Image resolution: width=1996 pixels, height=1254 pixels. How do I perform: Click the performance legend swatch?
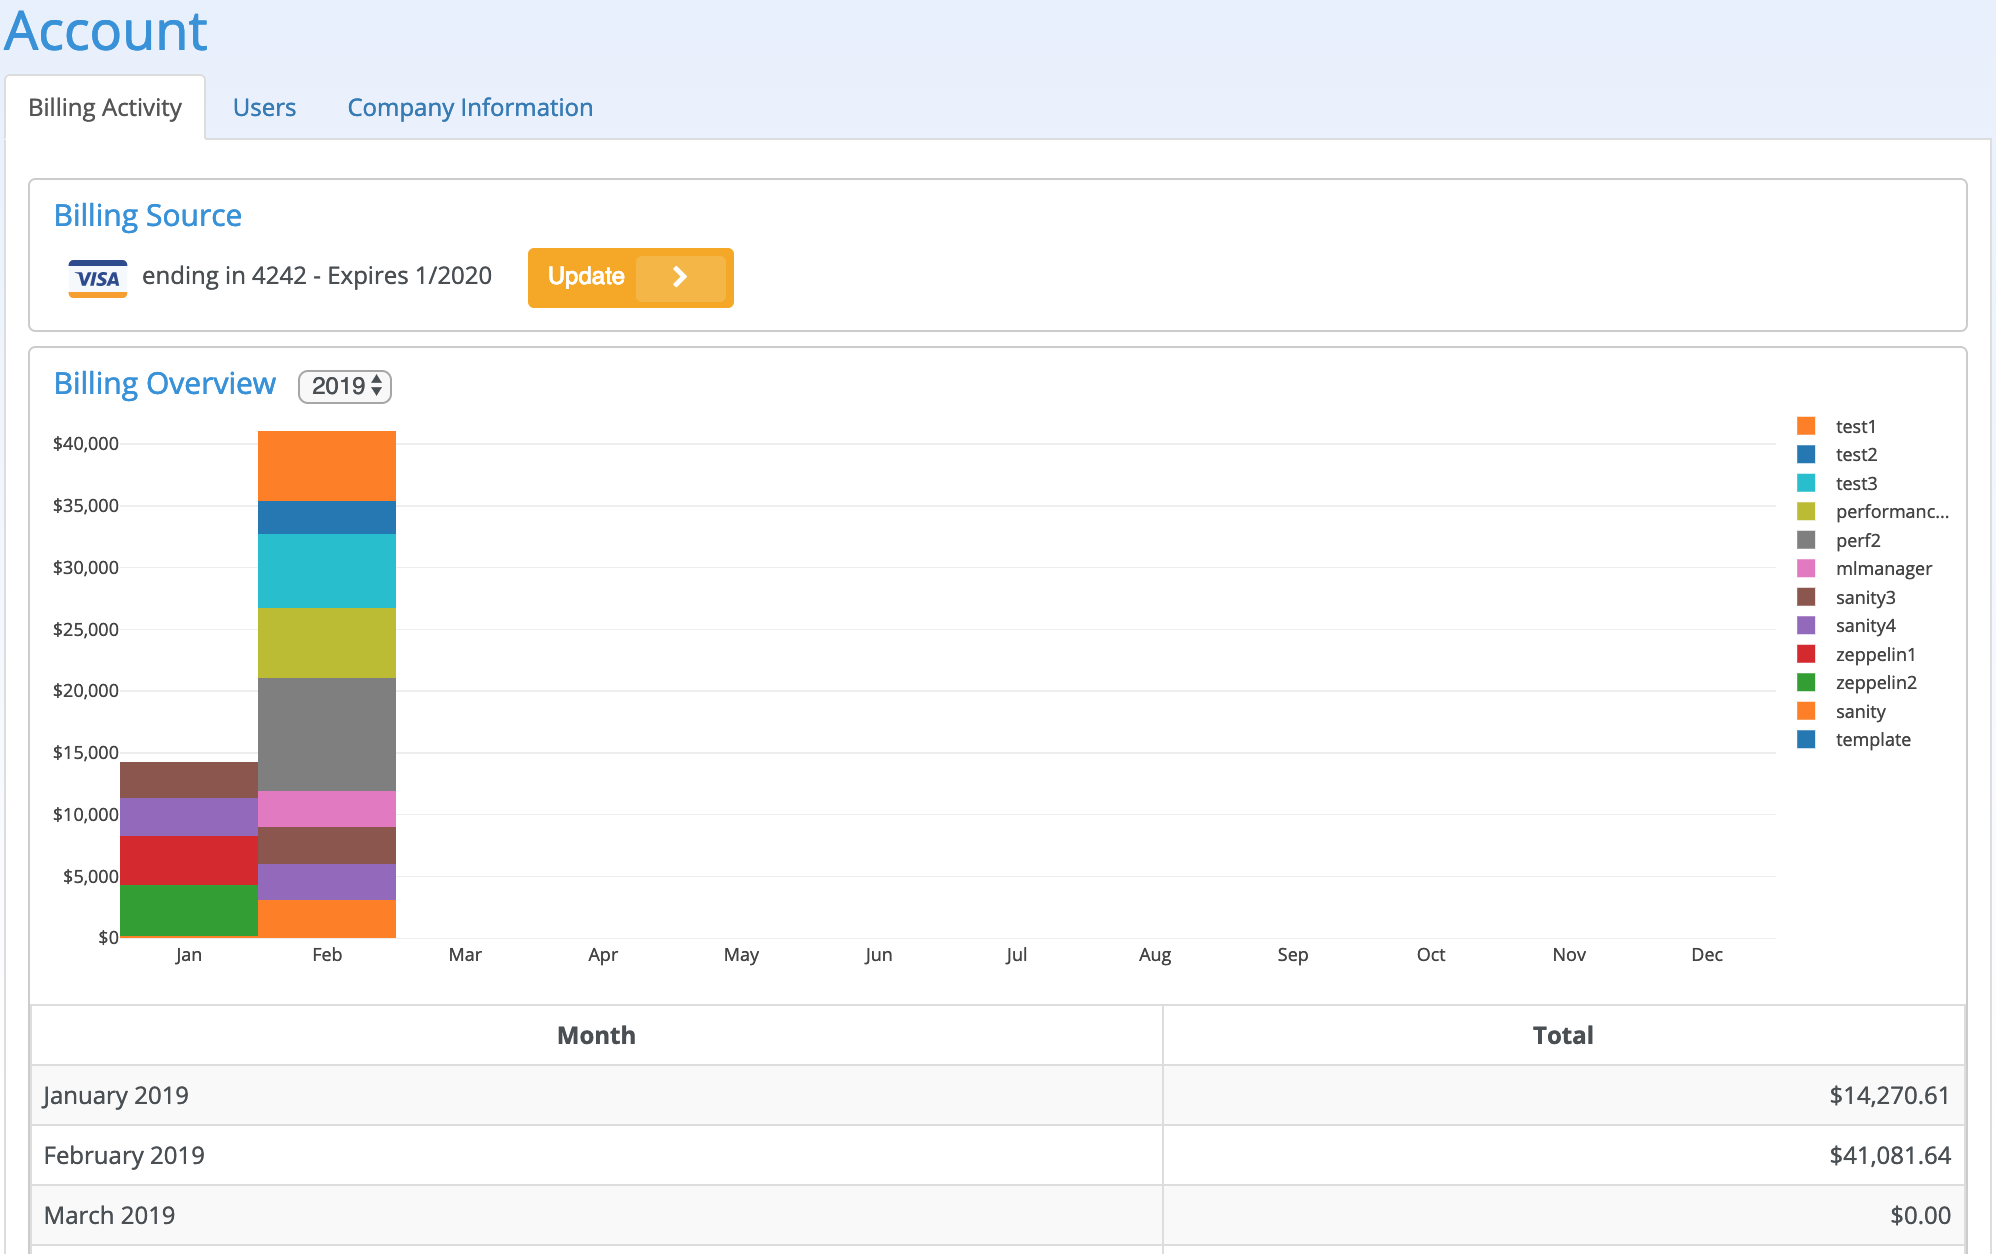[1806, 511]
